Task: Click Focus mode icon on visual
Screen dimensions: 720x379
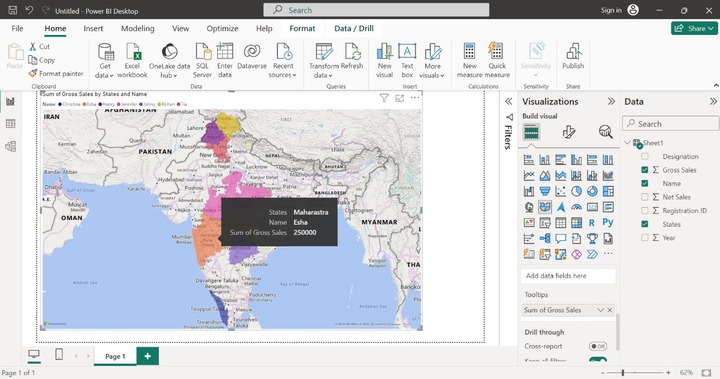Action: [399, 98]
